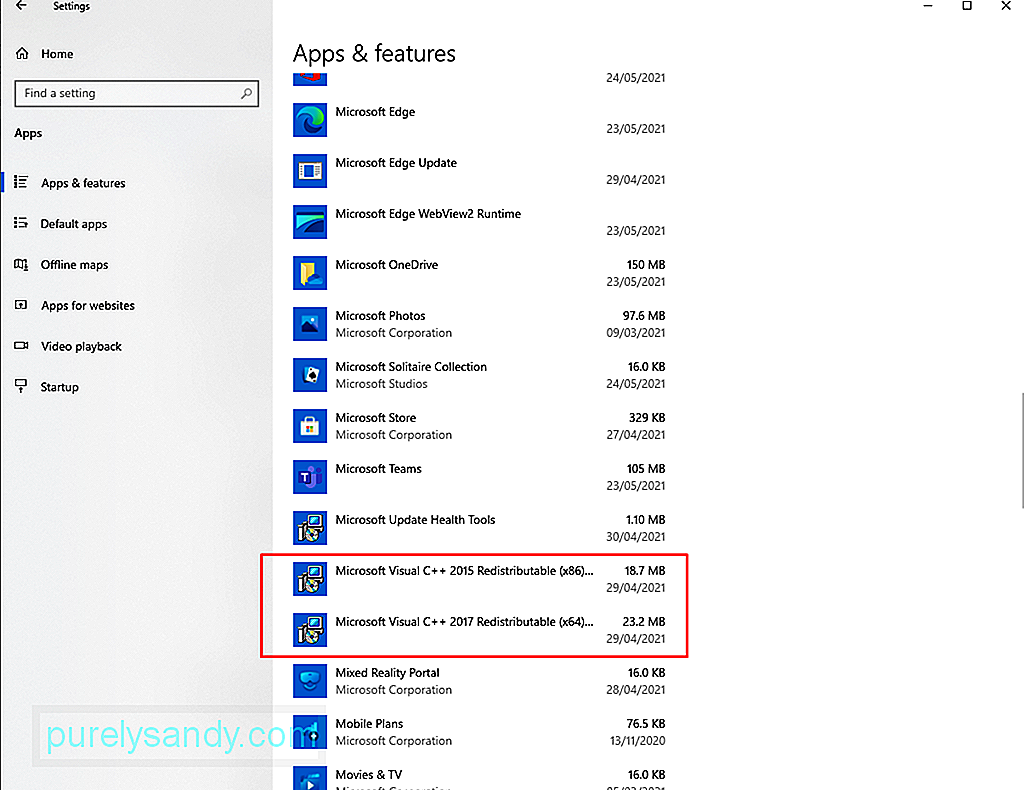Maximize the Settings window
The height and width of the screenshot is (790, 1024).
pos(967,6)
